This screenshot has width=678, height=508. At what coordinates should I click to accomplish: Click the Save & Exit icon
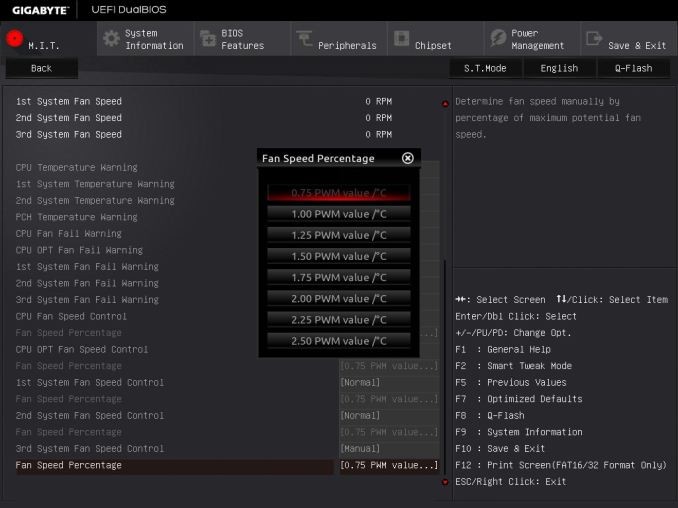[x=594, y=38]
